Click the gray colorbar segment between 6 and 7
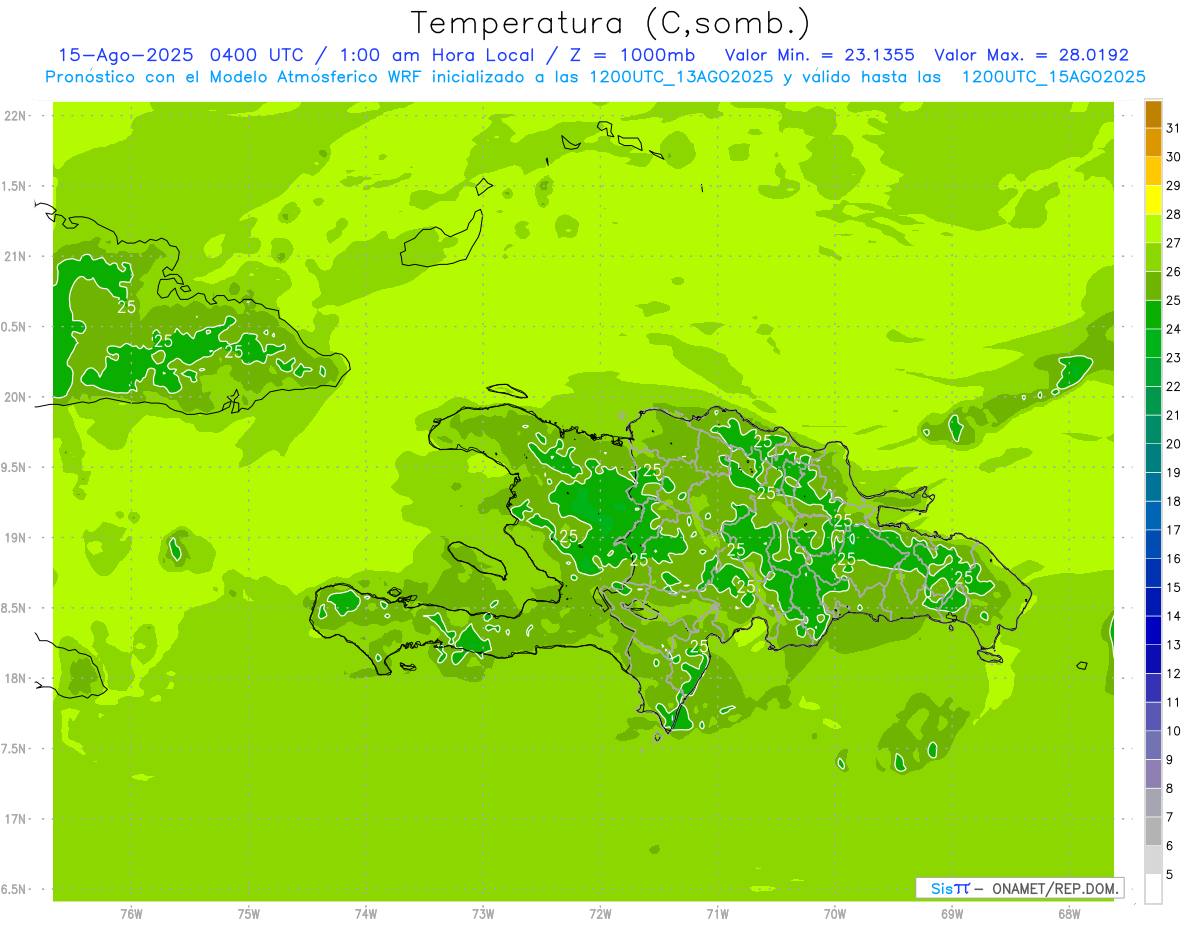The image size is (1200, 927). pyautogui.click(x=1153, y=831)
